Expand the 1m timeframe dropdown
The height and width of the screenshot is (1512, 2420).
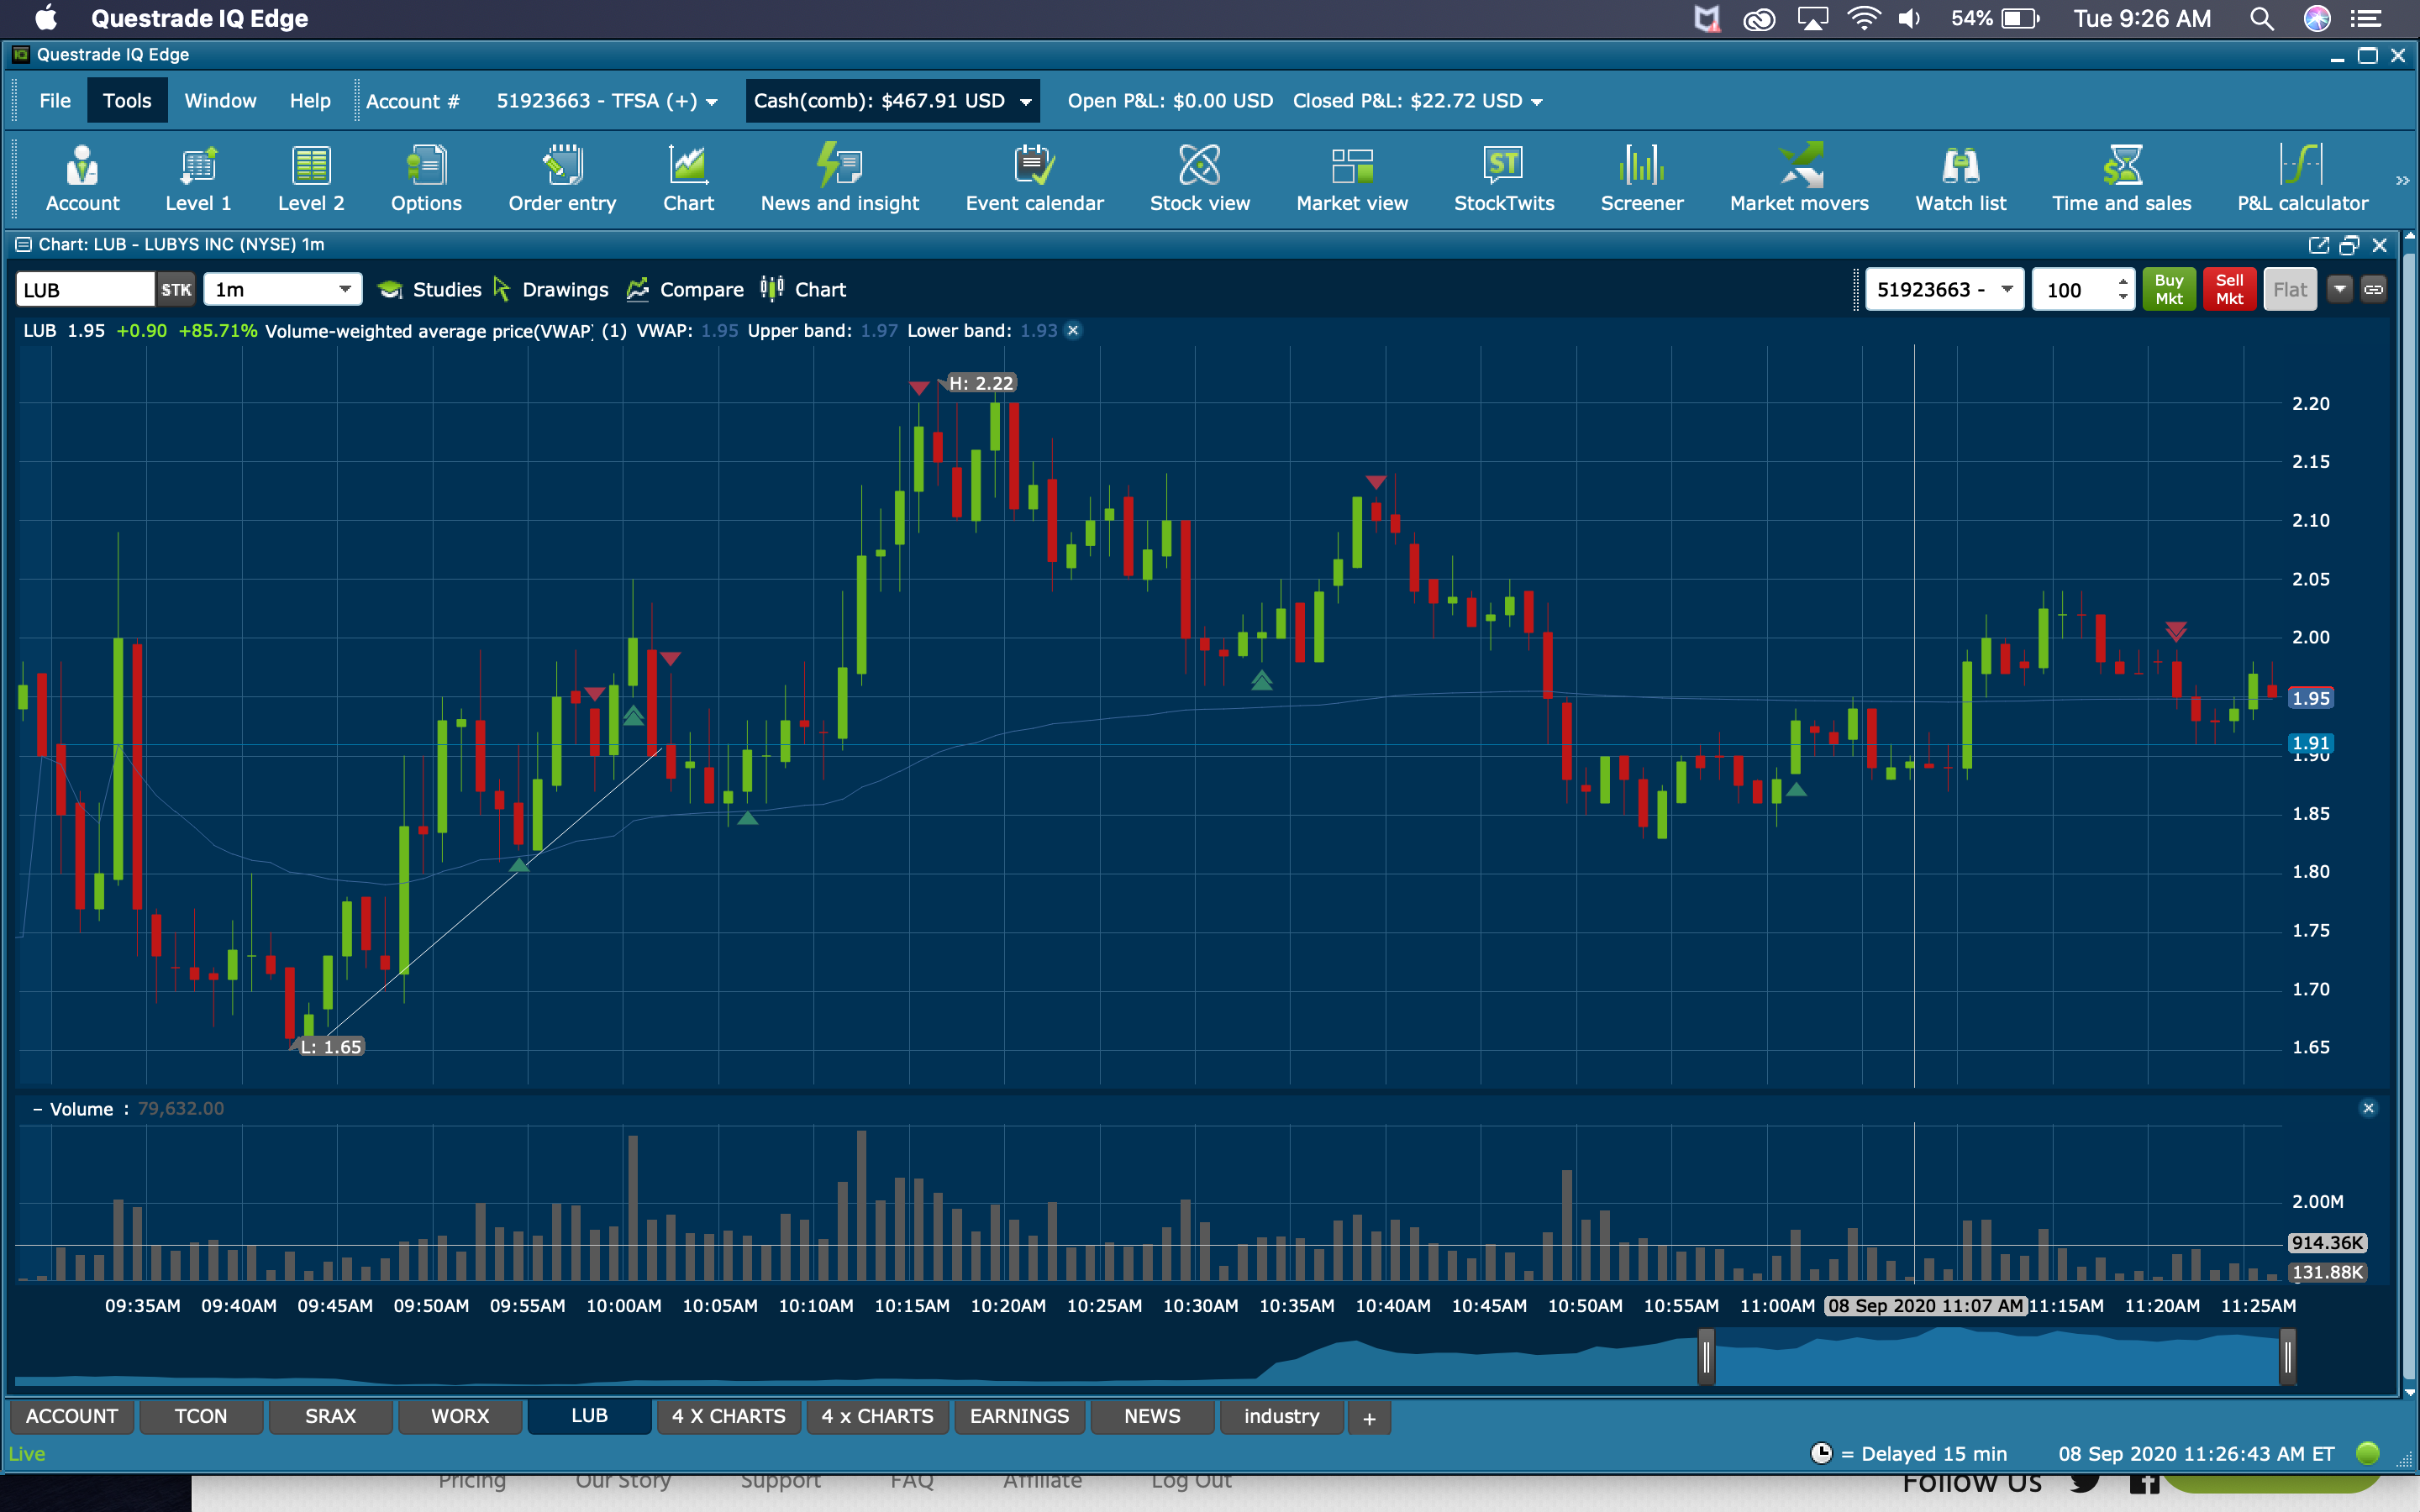coord(344,290)
